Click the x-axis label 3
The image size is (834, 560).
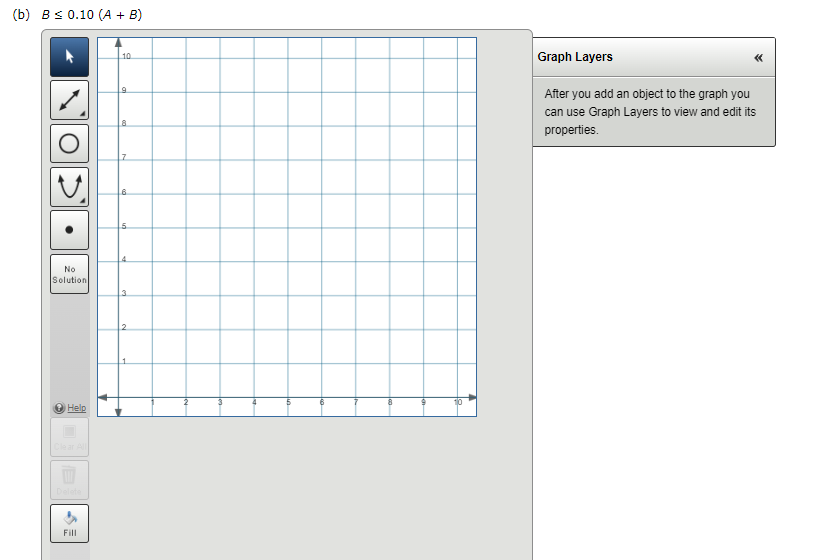pos(220,403)
